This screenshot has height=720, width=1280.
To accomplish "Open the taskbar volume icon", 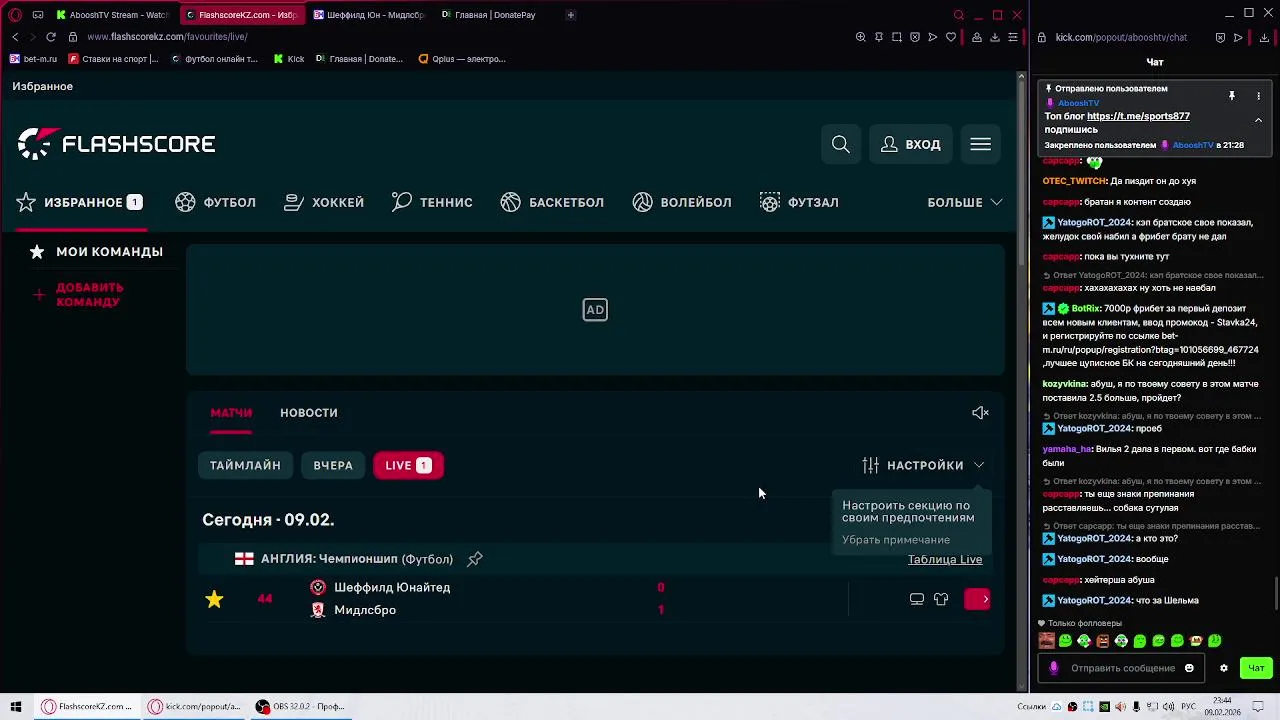I will [1167, 707].
